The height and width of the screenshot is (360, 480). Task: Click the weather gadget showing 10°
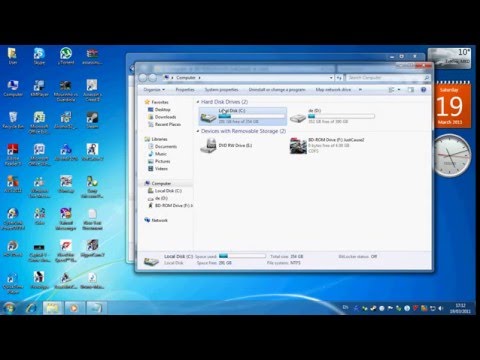(x=449, y=58)
